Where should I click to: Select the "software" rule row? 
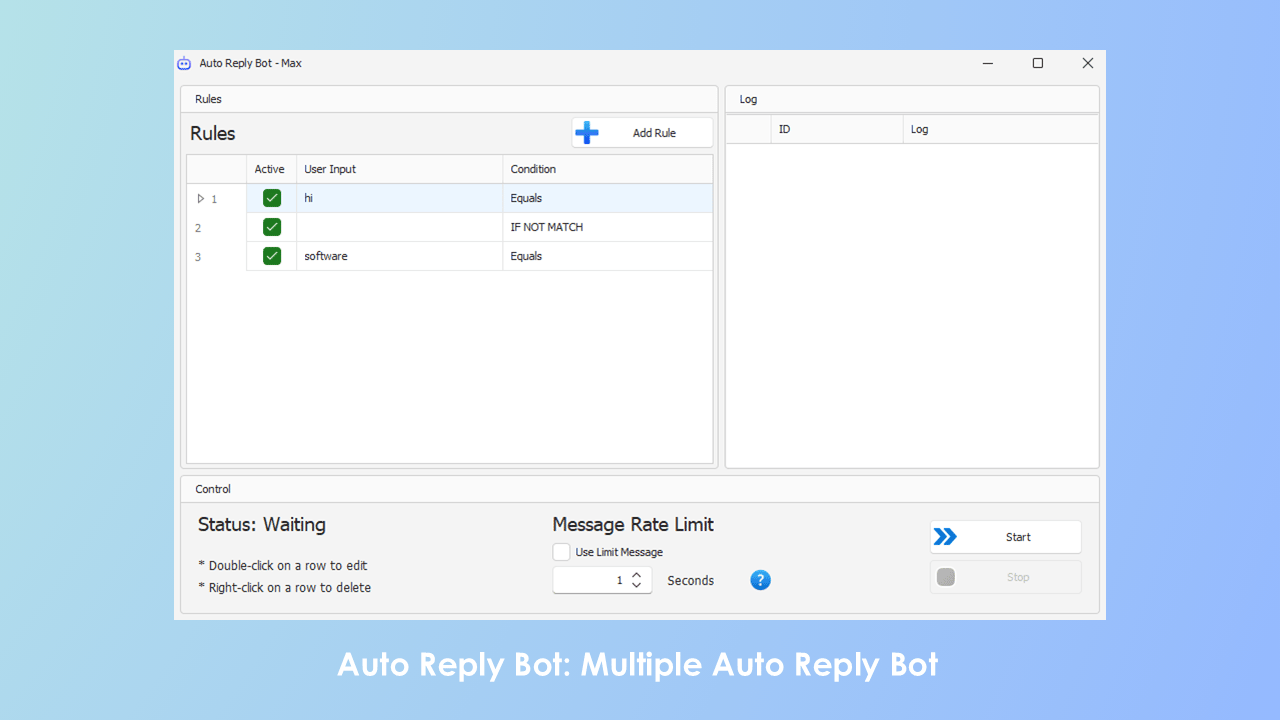(x=400, y=255)
